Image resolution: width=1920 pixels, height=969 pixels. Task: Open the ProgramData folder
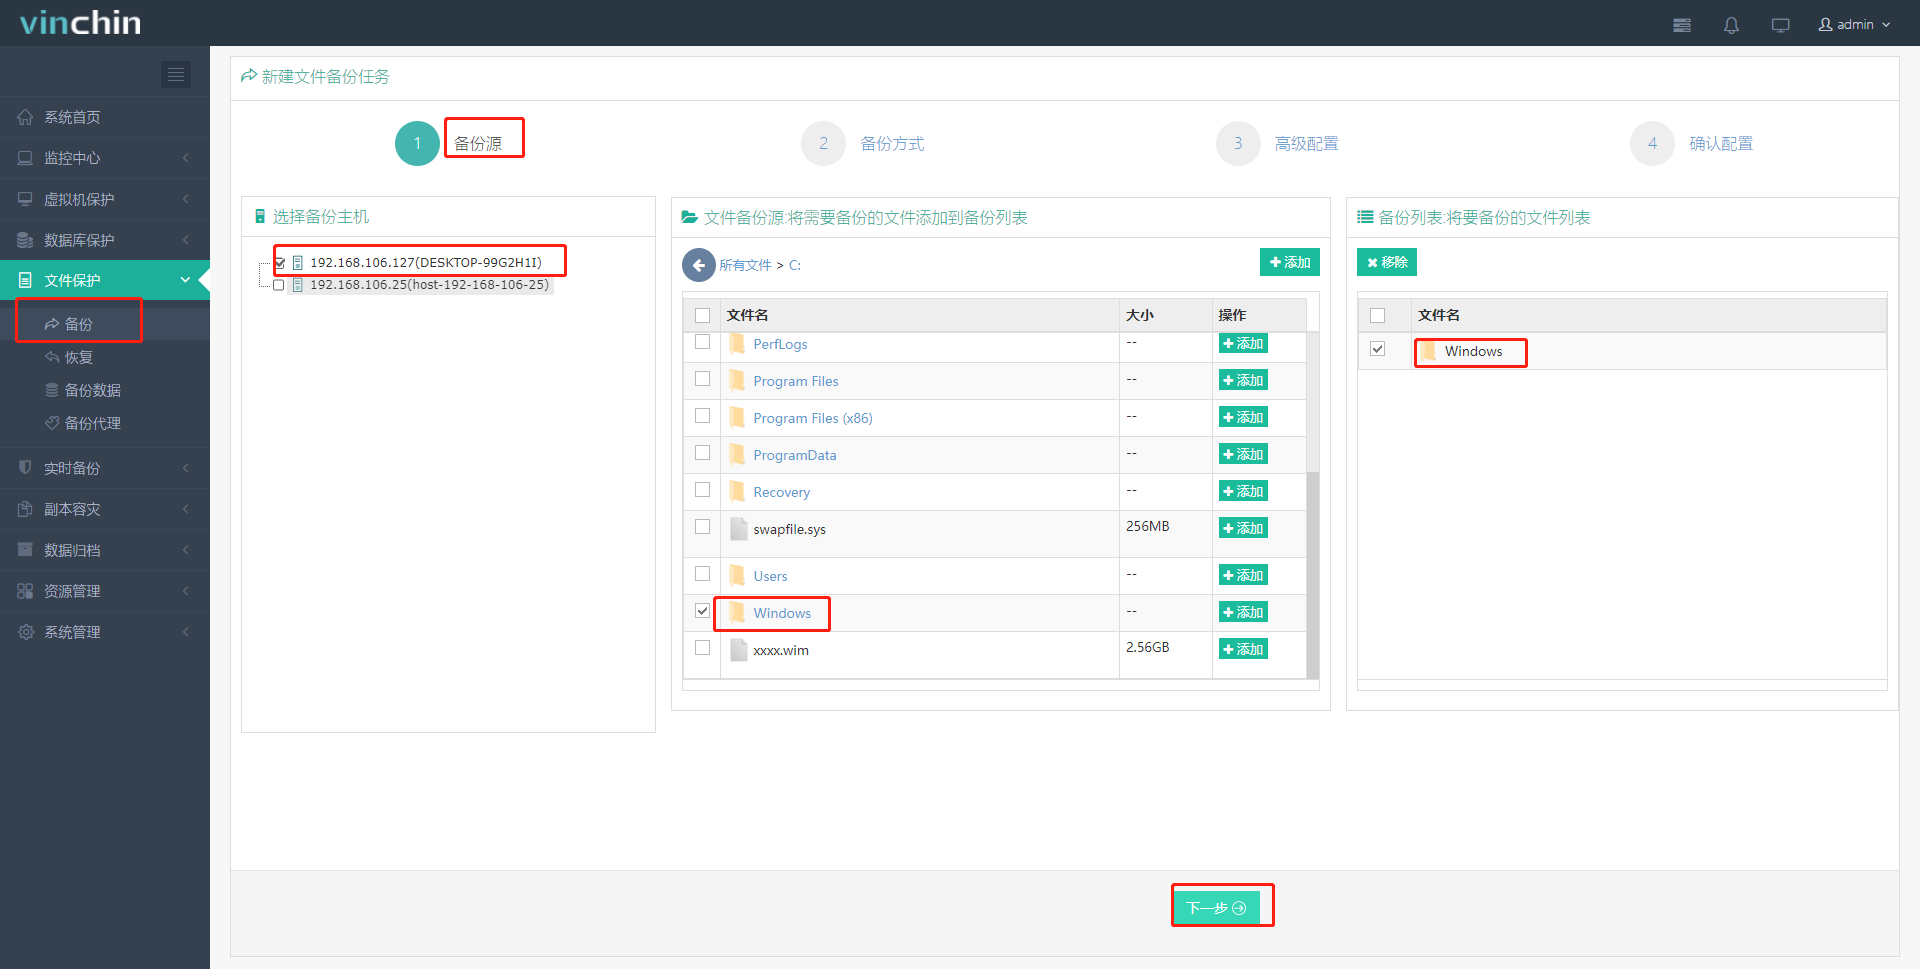click(795, 455)
